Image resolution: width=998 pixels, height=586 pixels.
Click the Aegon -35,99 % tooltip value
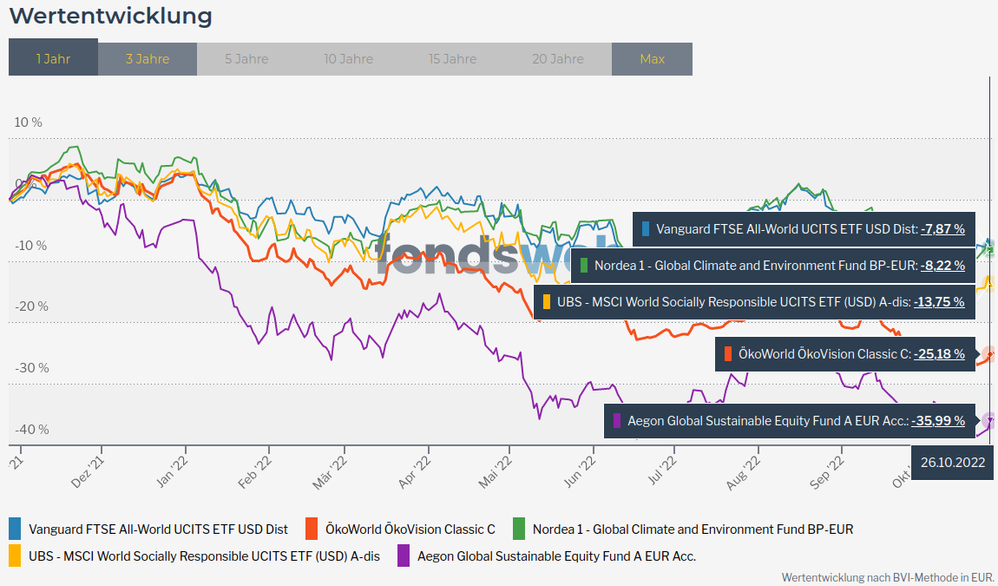point(942,421)
